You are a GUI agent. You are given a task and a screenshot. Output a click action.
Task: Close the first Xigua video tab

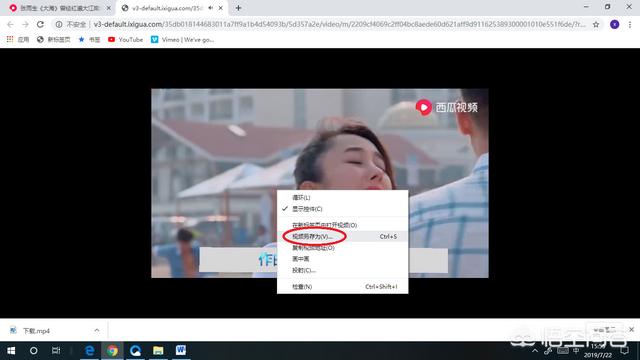pyautogui.click(x=109, y=8)
